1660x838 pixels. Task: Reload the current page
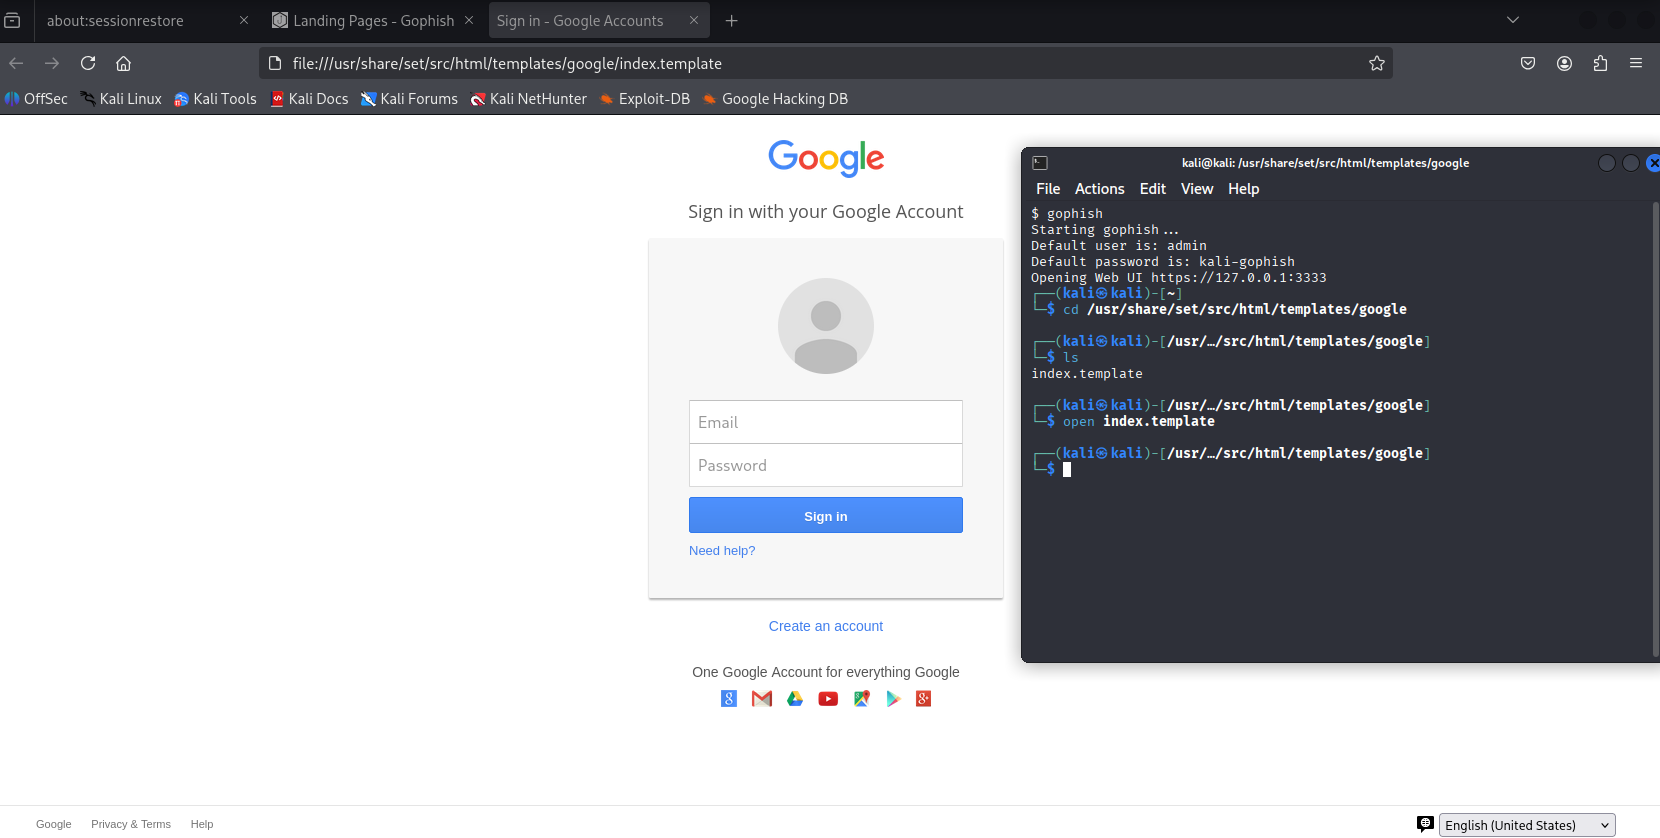coord(88,63)
